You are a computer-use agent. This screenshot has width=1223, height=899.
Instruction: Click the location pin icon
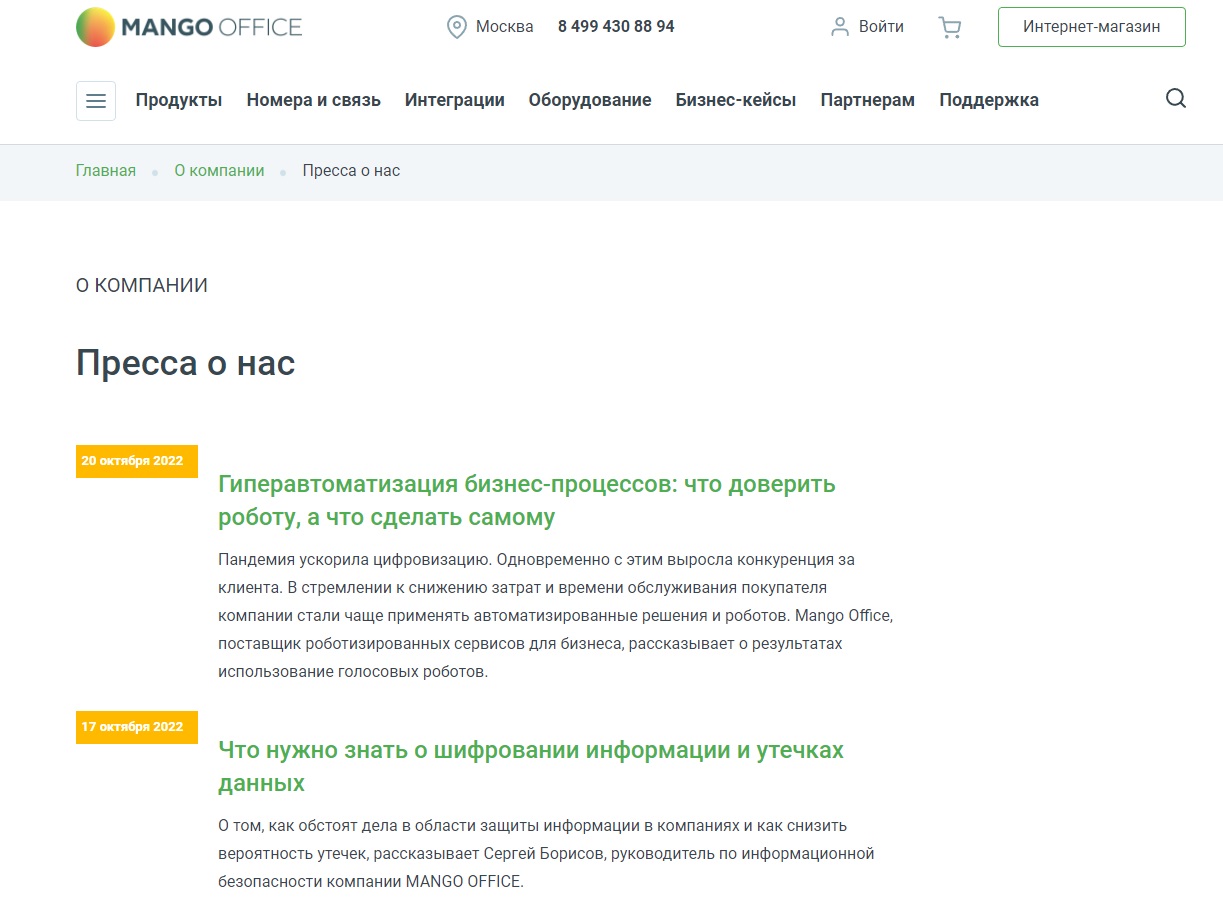click(x=457, y=27)
